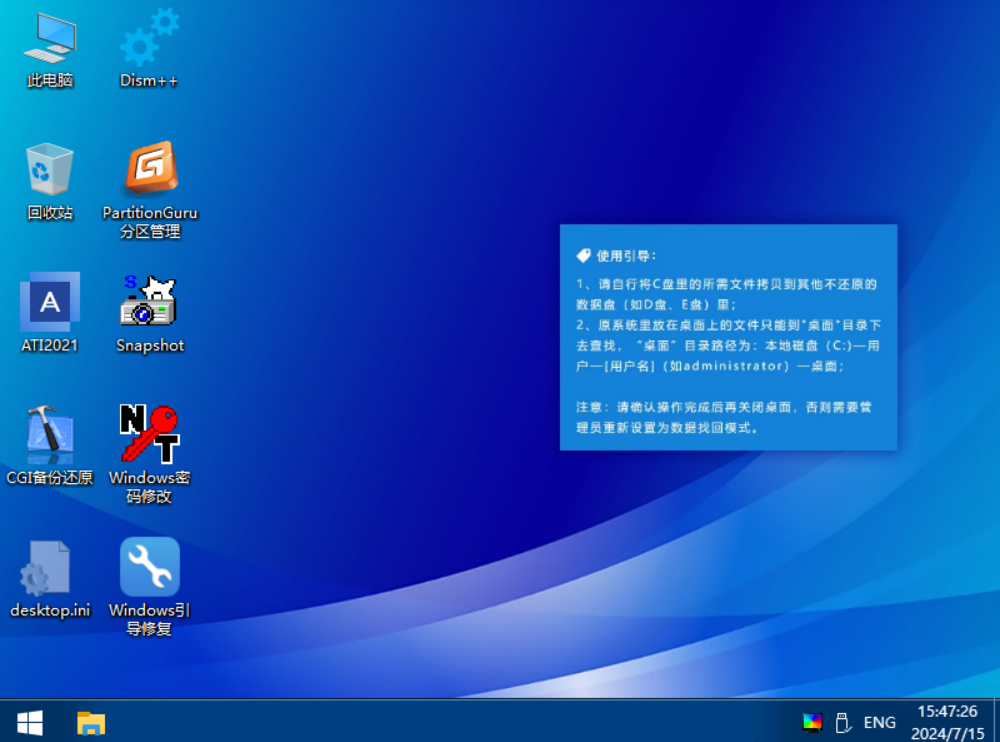Click the USB device tray icon
The height and width of the screenshot is (742, 1000).
click(x=843, y=722)
